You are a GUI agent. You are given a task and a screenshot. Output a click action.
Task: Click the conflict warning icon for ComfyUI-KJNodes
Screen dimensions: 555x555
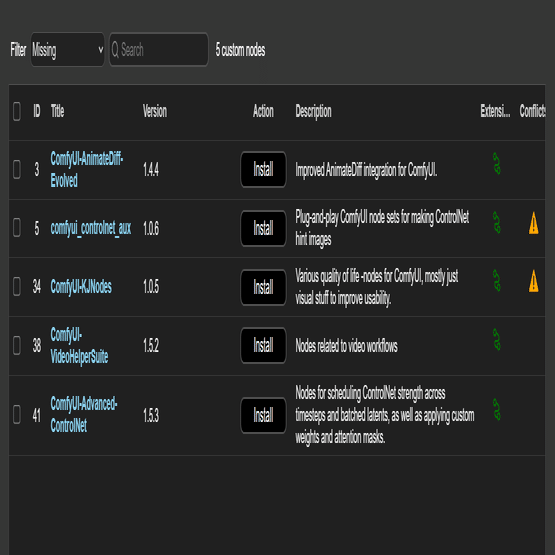533,281
